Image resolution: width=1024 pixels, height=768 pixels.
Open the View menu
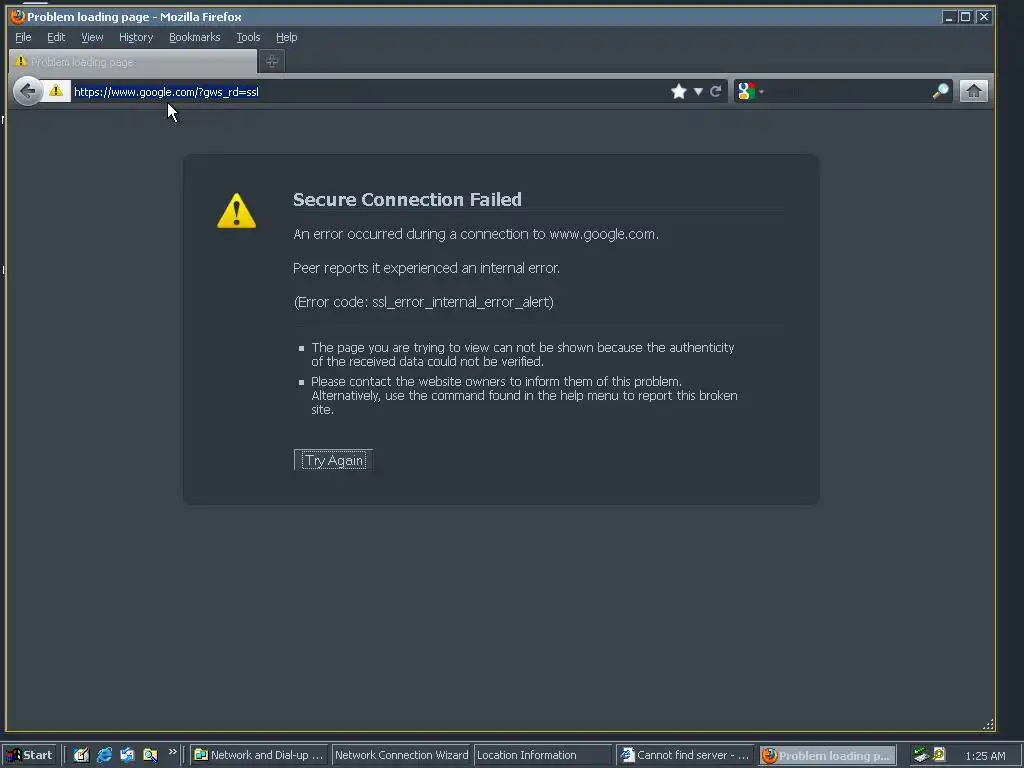tap(92, 37)
